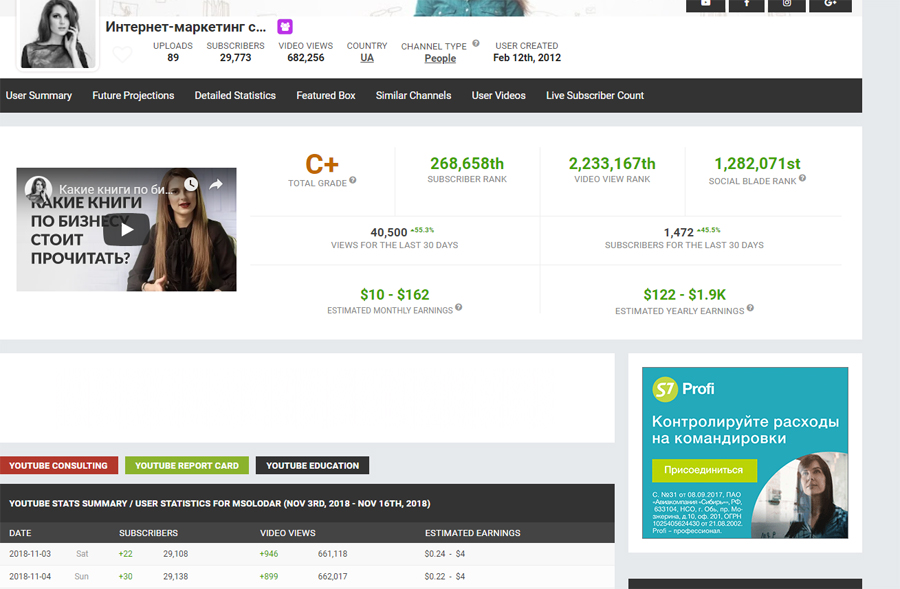Click the Присоединиться button in S7 ad
The height and width of the screenshot is (589, 900).
pos(704,470)
